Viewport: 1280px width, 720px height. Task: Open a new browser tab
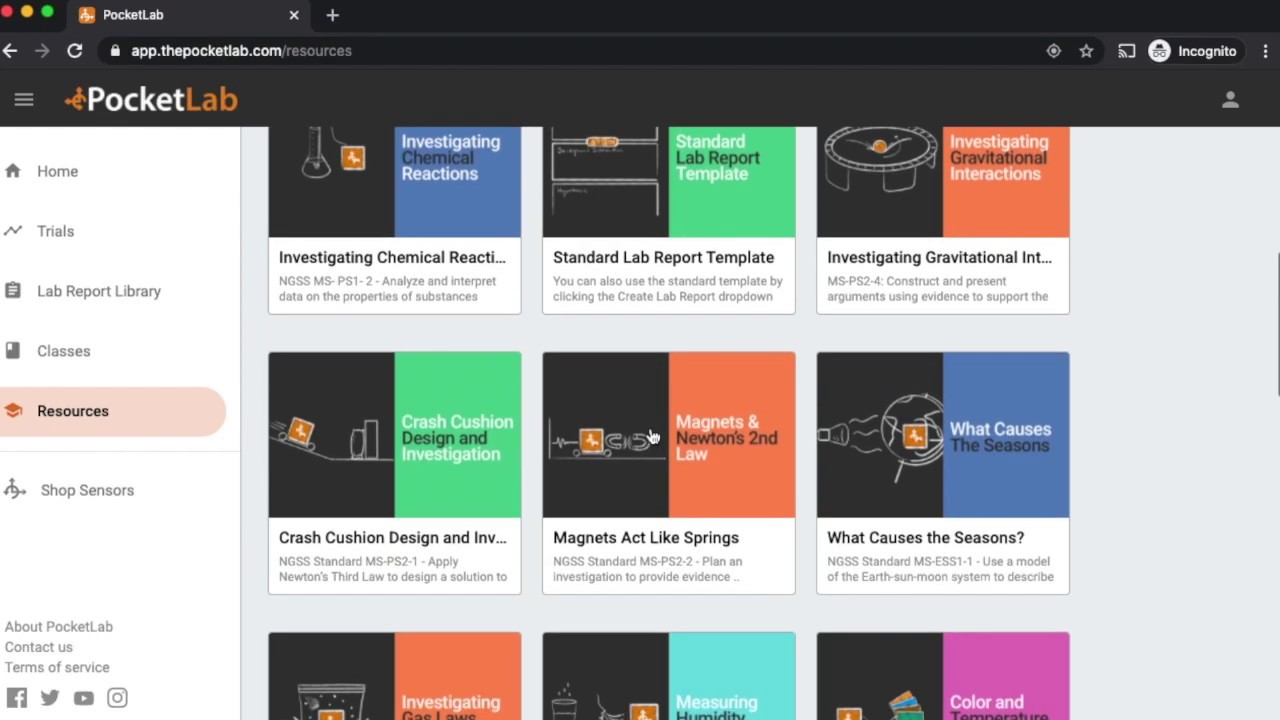tap(333, 15)
